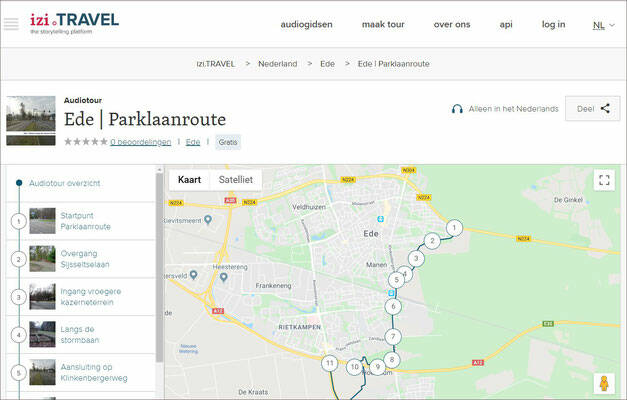Click log in
The width and height of the screenshot is (627, 400).
[553, 24]
